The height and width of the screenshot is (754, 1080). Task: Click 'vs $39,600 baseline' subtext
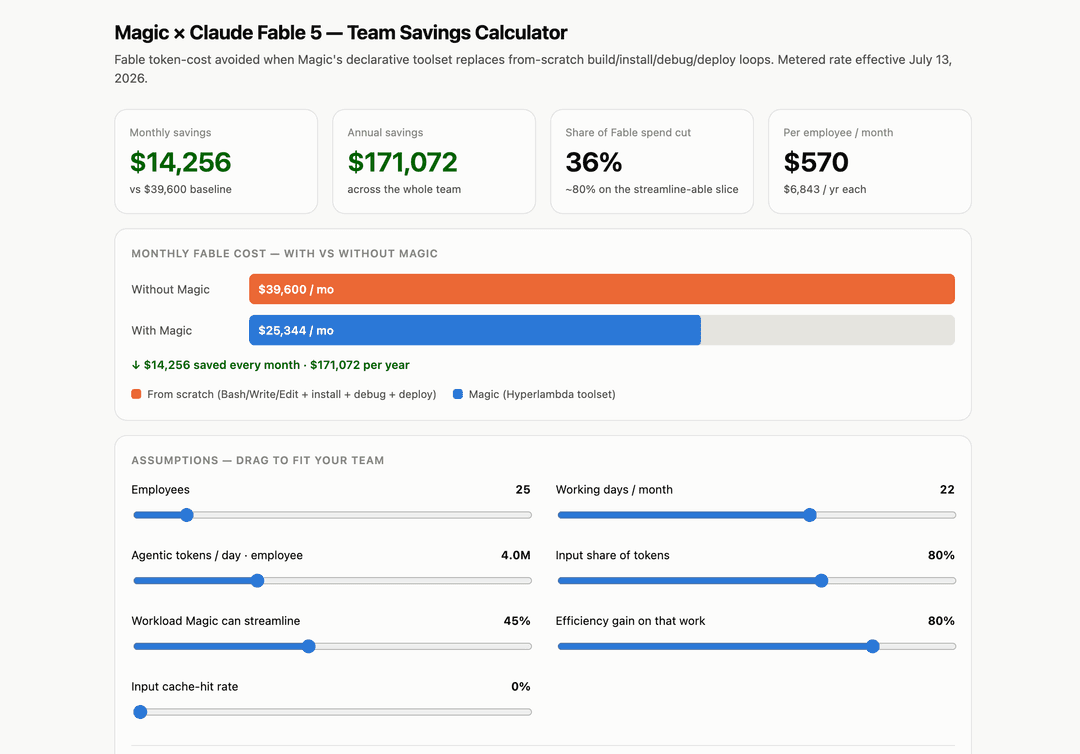click(180, 189)
